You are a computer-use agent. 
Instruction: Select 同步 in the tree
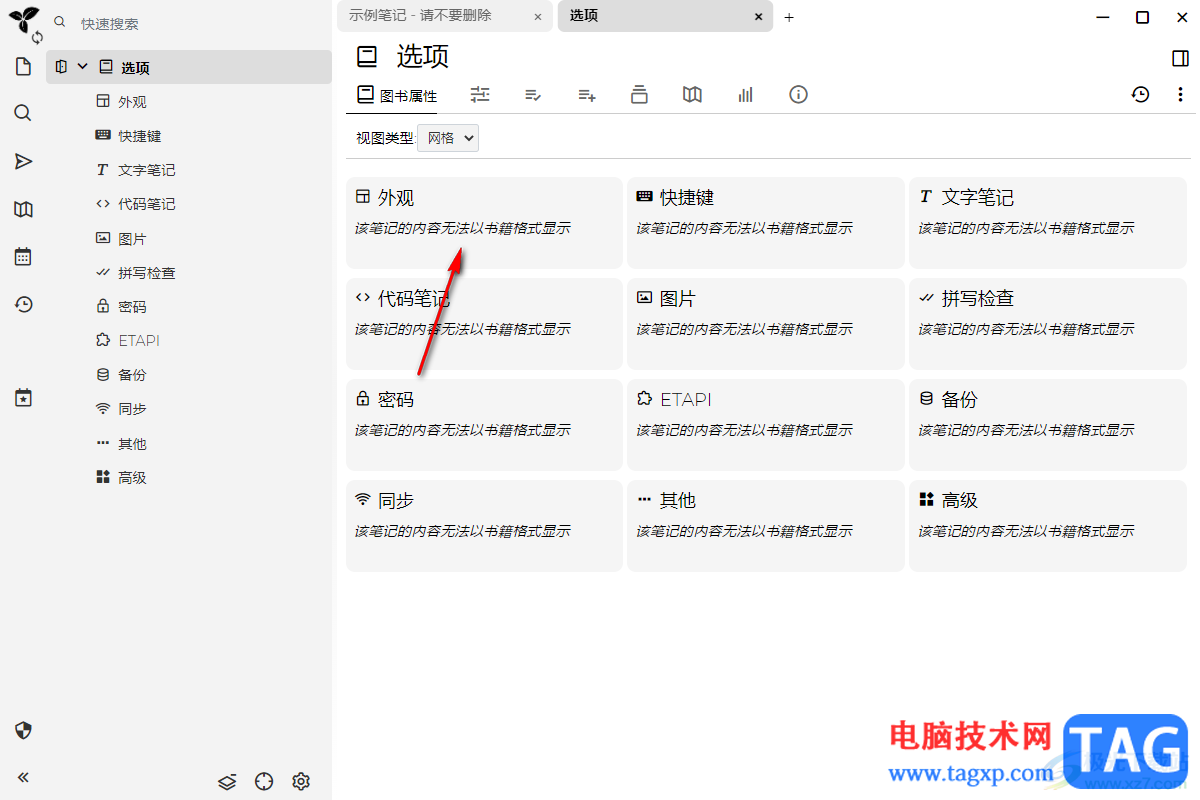133,409
